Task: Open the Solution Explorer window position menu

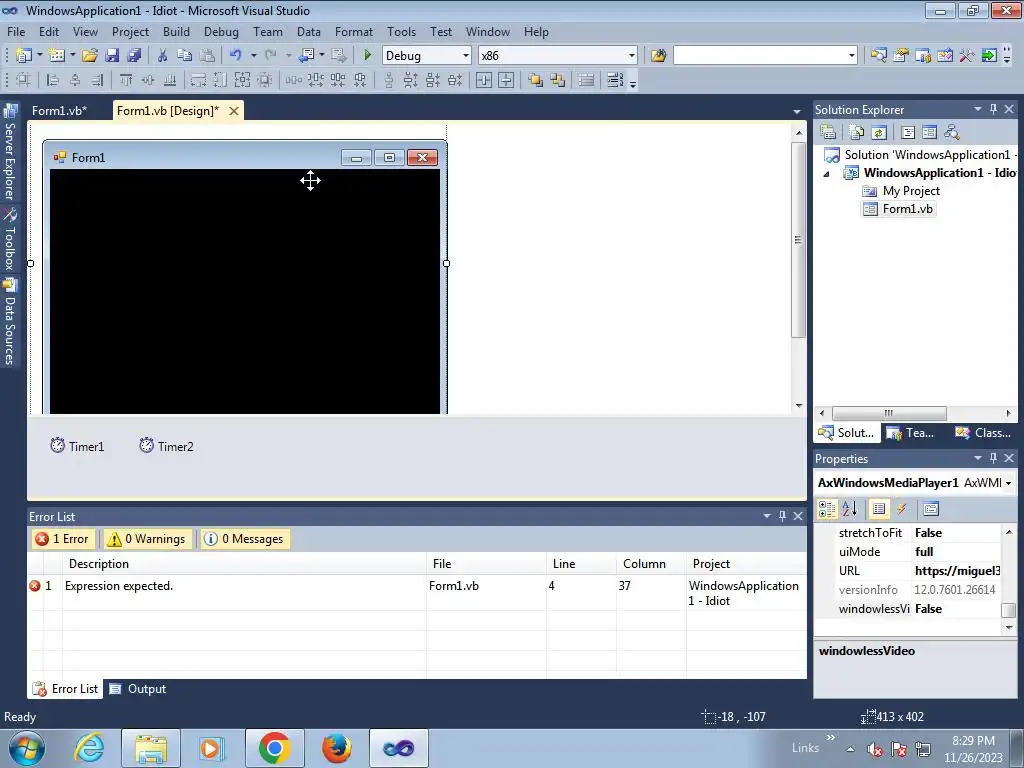Action: click(978, 109)
